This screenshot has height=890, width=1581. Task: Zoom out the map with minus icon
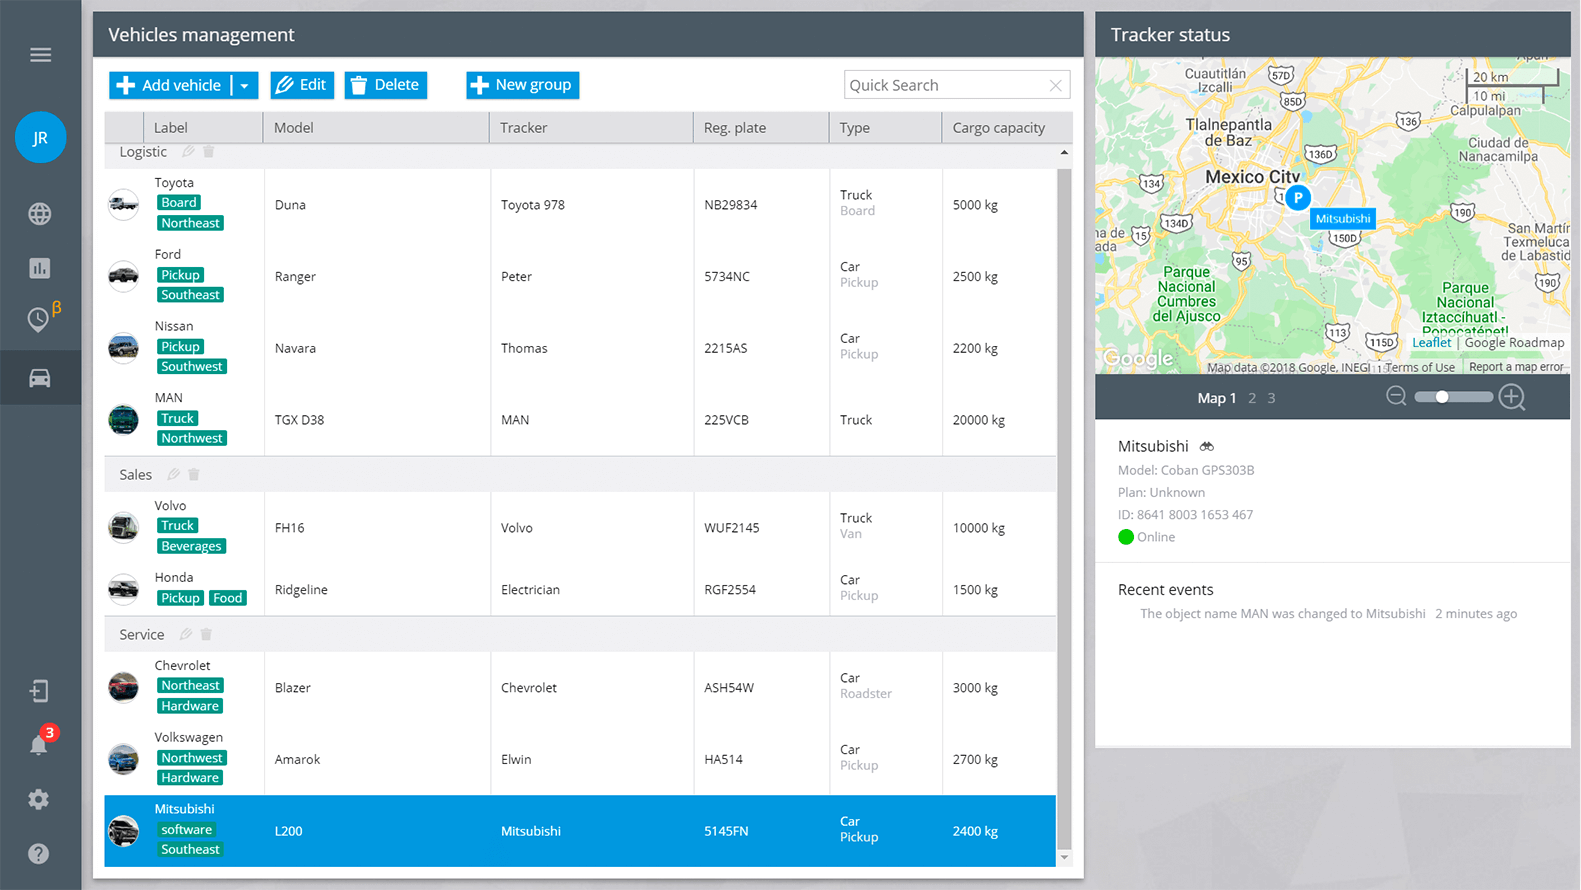point(1396,396)
